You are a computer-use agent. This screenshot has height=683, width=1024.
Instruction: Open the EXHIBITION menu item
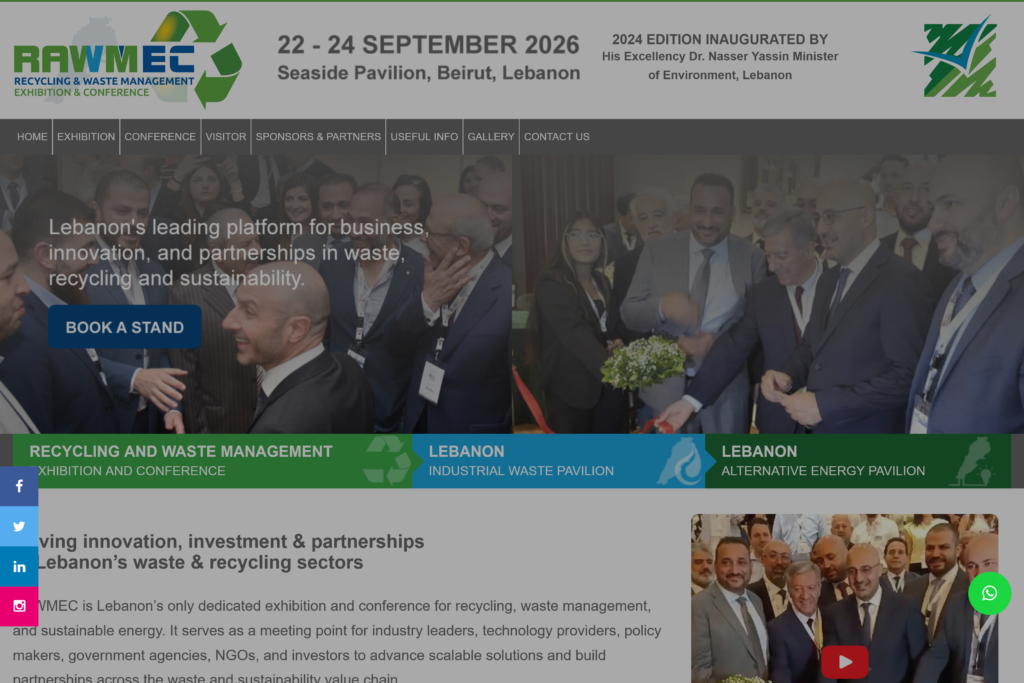tap(86, 136)
